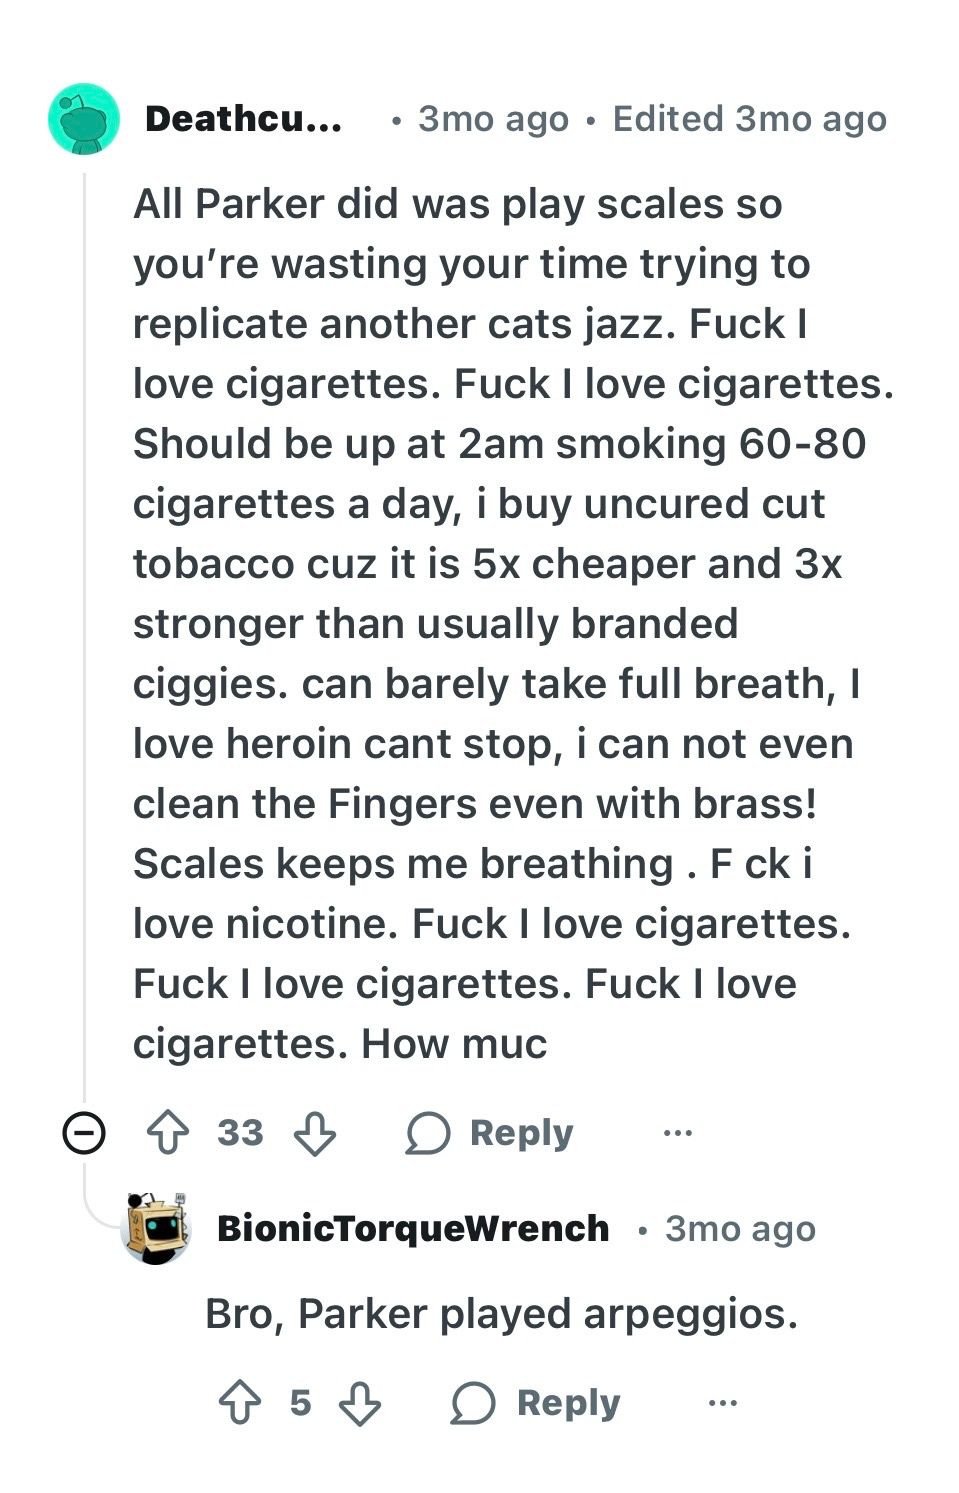The height and width of the screenshot is (1493, 959).
Task: Upvote the Deathcu comment with 33 points
Action: coord(168,1134)
